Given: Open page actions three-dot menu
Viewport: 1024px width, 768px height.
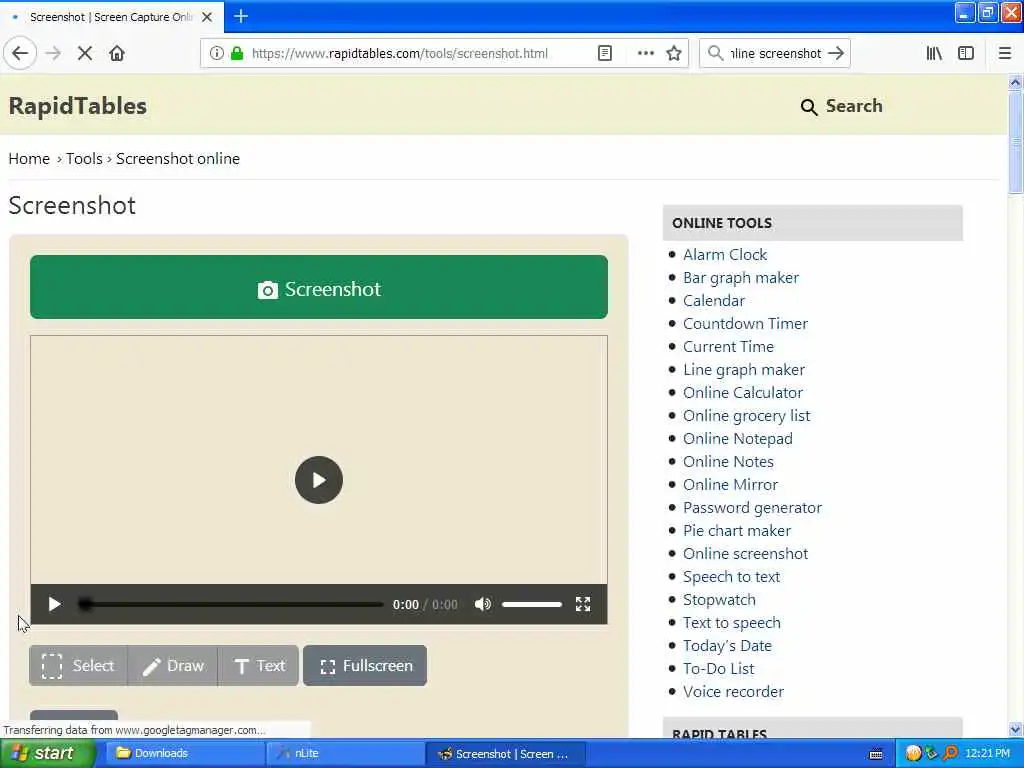Looking at the screenshot, I should (x=645, y=53).
